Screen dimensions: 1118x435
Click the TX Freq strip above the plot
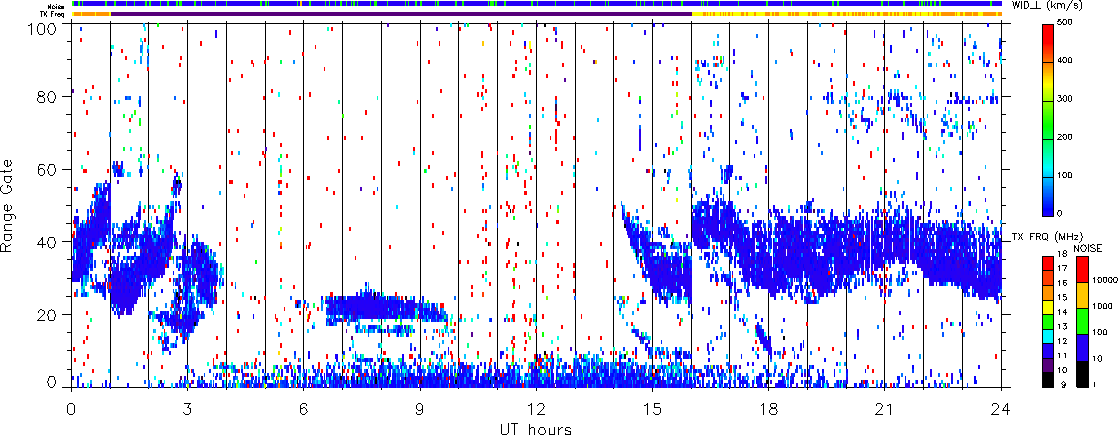click(x=536, y=14)
